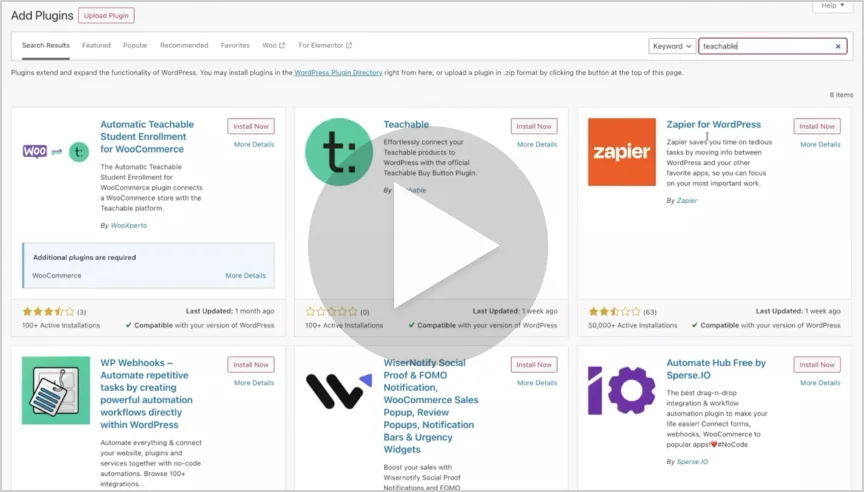Open Automatic Teachable Student Enrollment plugin title
Screen dimensions: 864x492
(x=147, y=137)
